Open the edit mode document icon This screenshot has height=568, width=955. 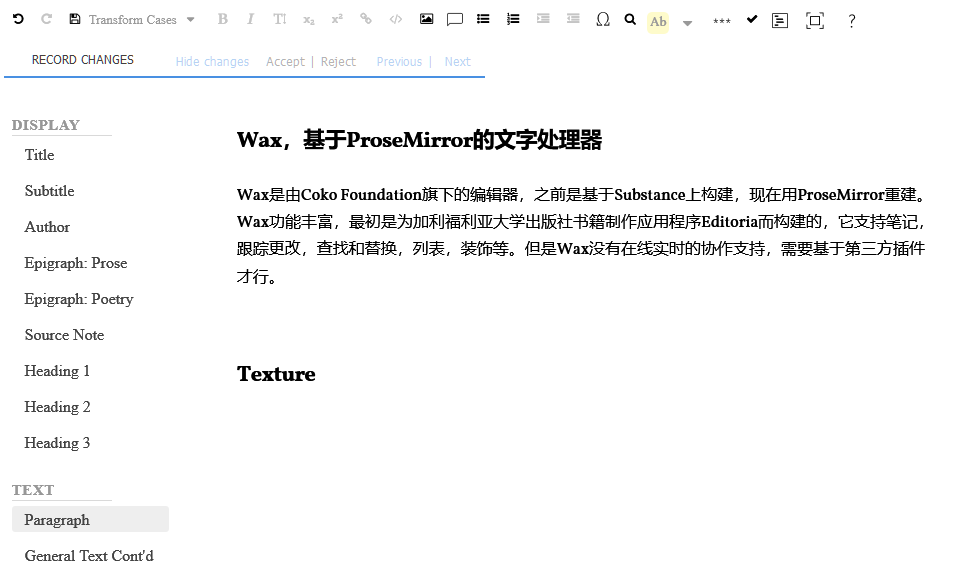[780, 21]
